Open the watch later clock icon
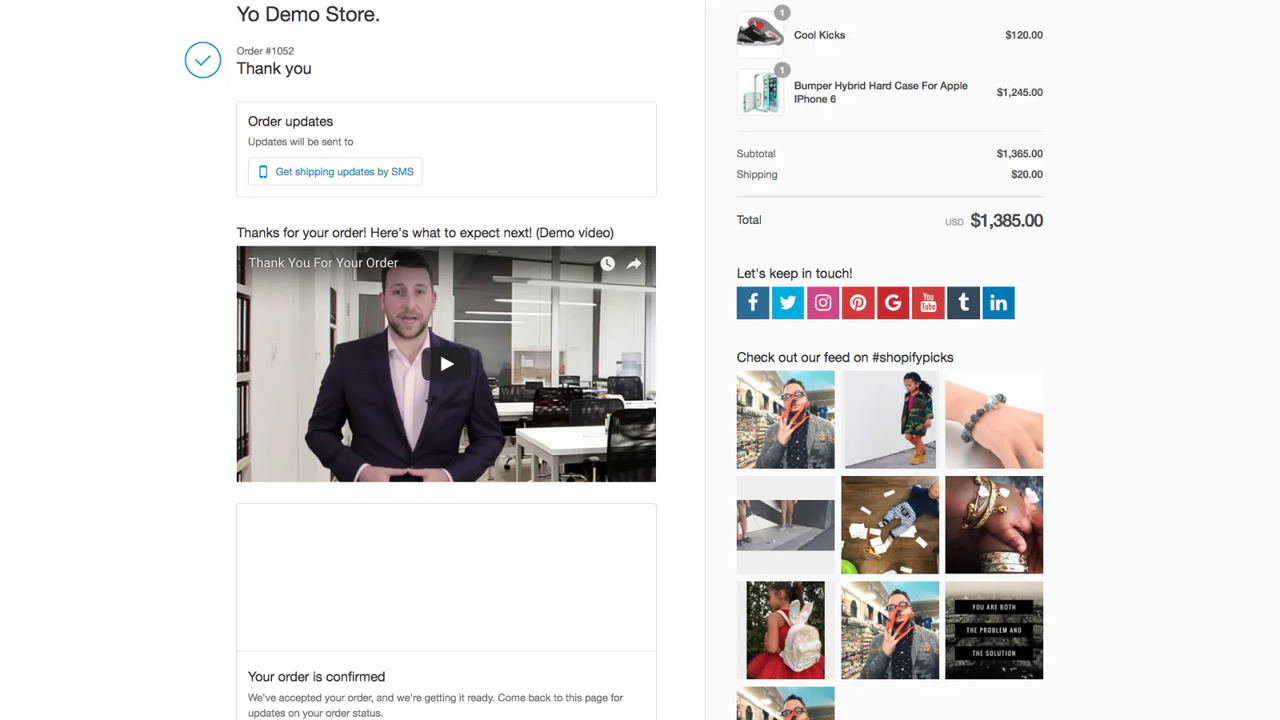 607,263
